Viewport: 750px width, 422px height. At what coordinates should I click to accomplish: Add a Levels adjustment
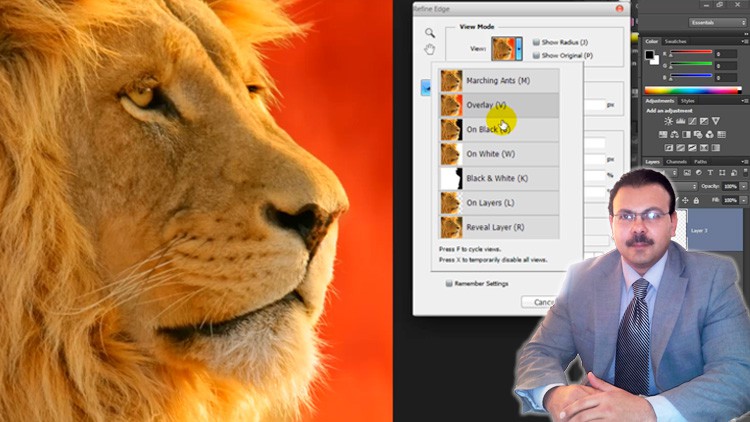click(x=681, y=121)
